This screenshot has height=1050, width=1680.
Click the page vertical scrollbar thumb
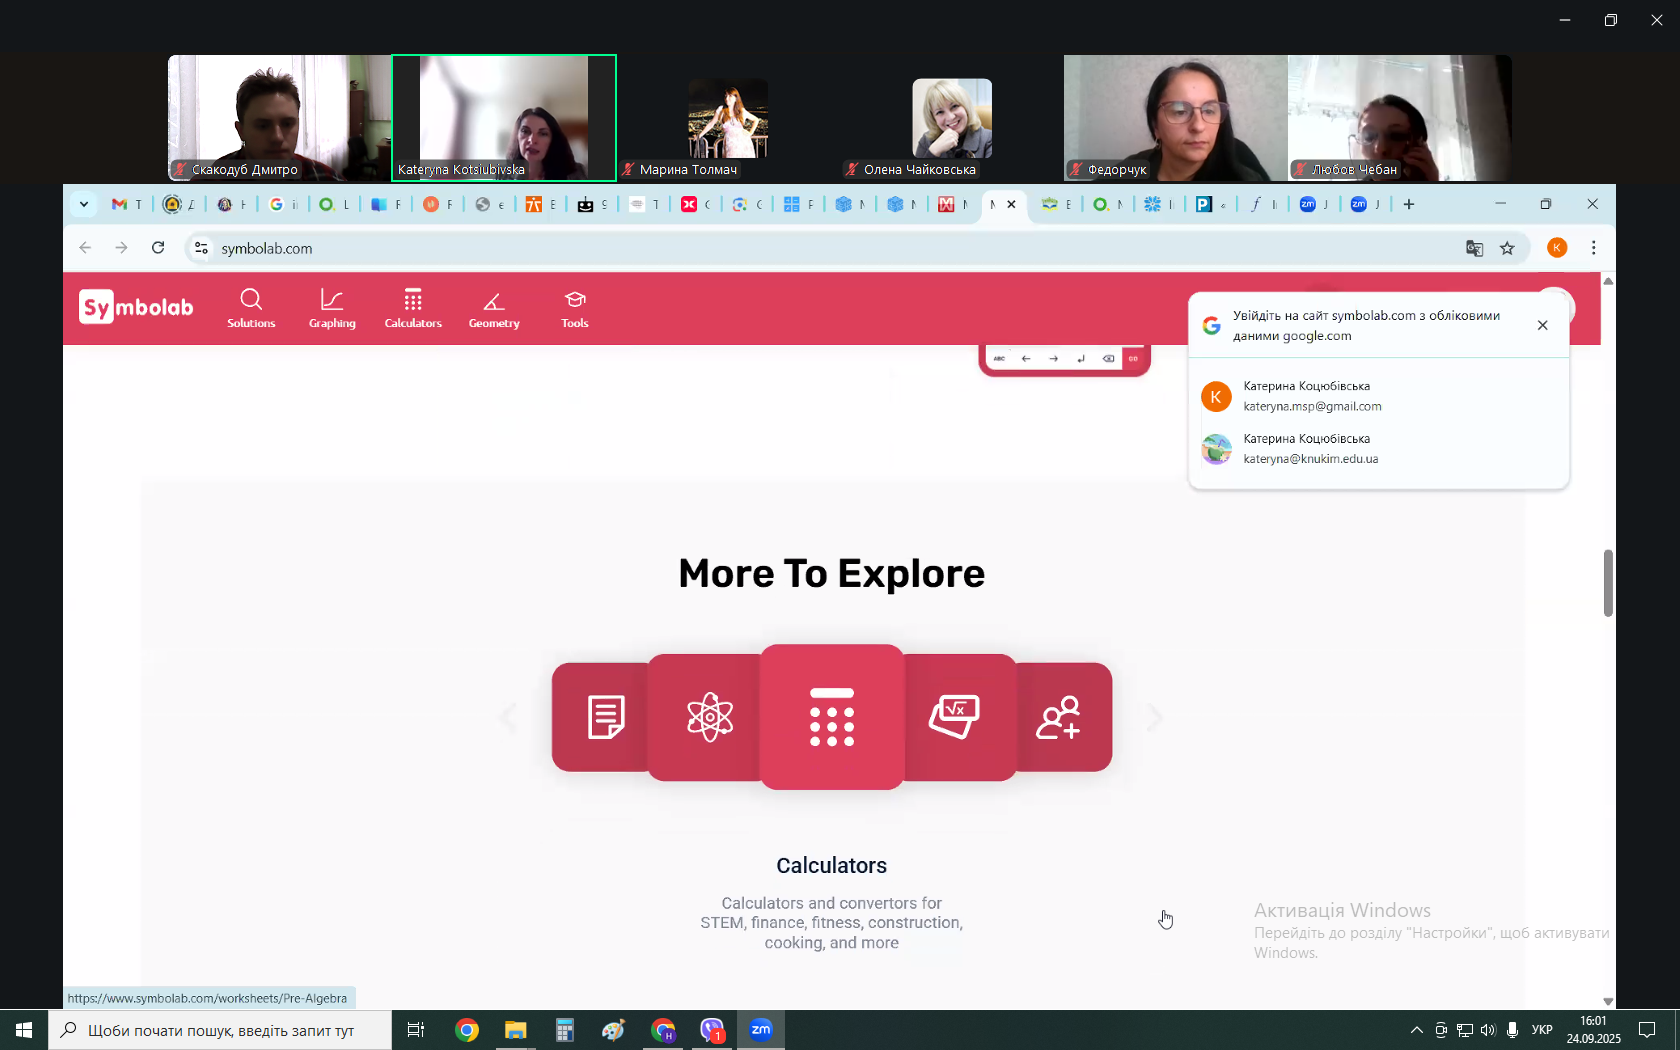pos(1608,582)
